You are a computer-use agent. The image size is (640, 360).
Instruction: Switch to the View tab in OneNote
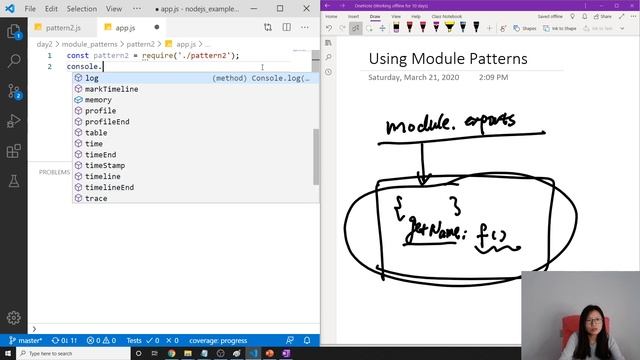(396, 16)
